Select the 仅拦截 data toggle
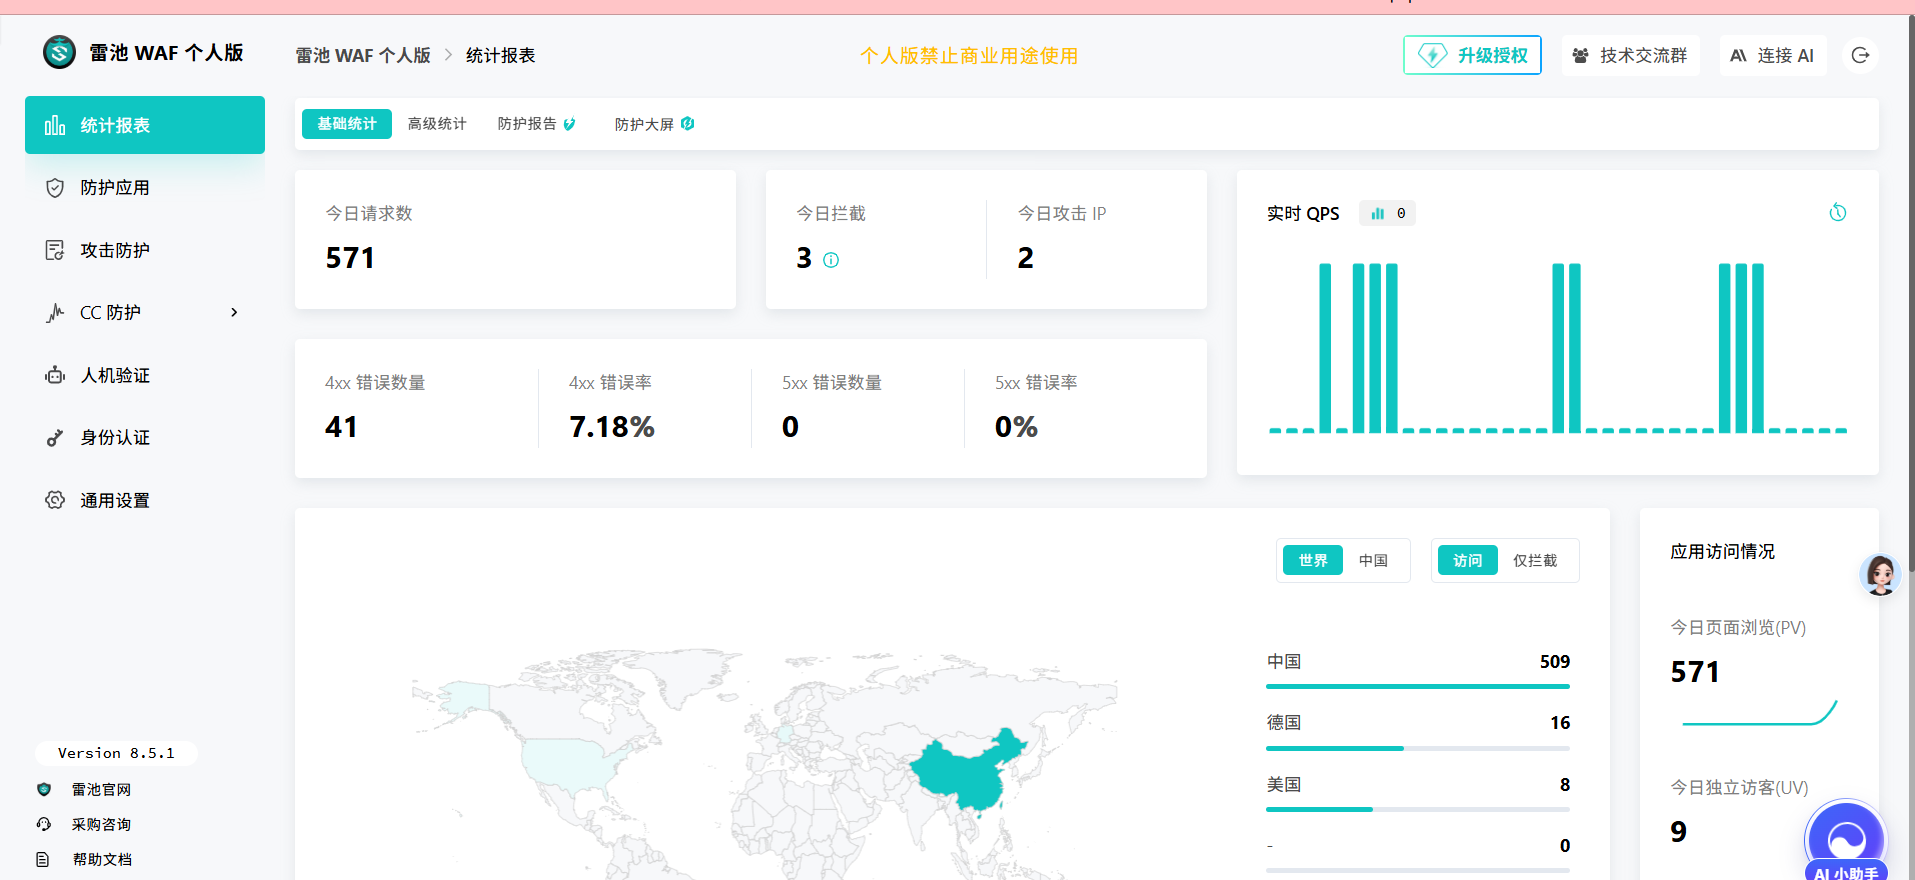The image size is (1915, 880). coord(1535,560)
